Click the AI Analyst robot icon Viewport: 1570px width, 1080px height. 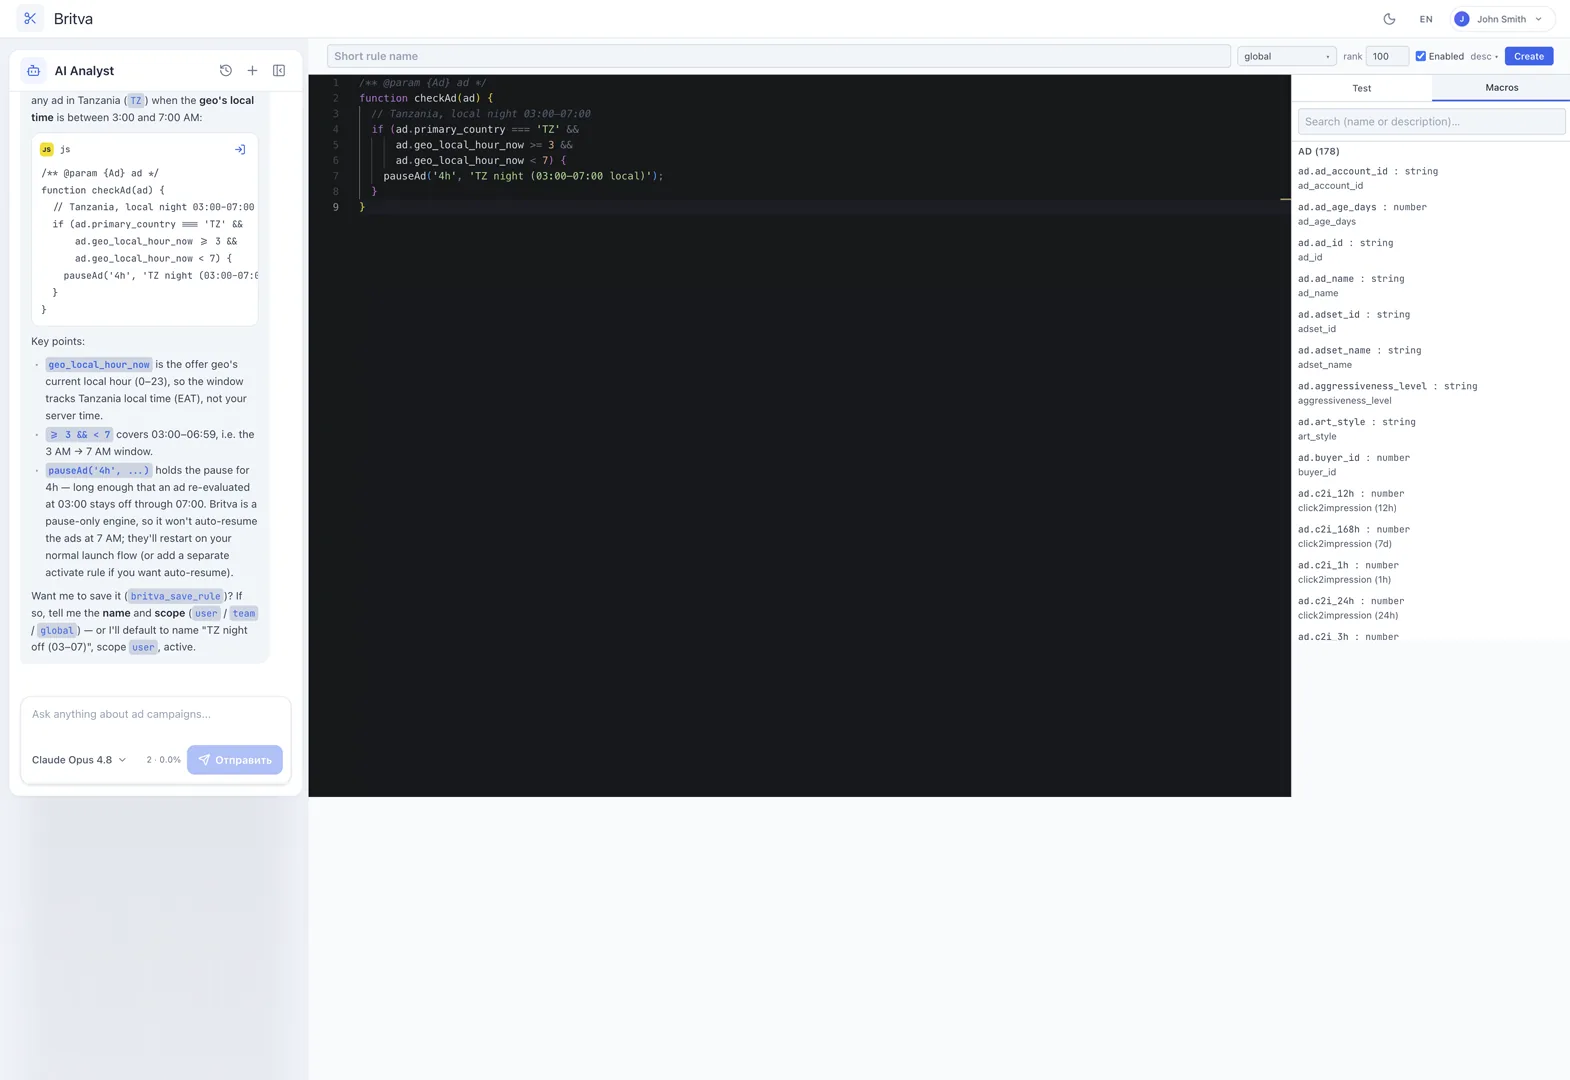34,71
